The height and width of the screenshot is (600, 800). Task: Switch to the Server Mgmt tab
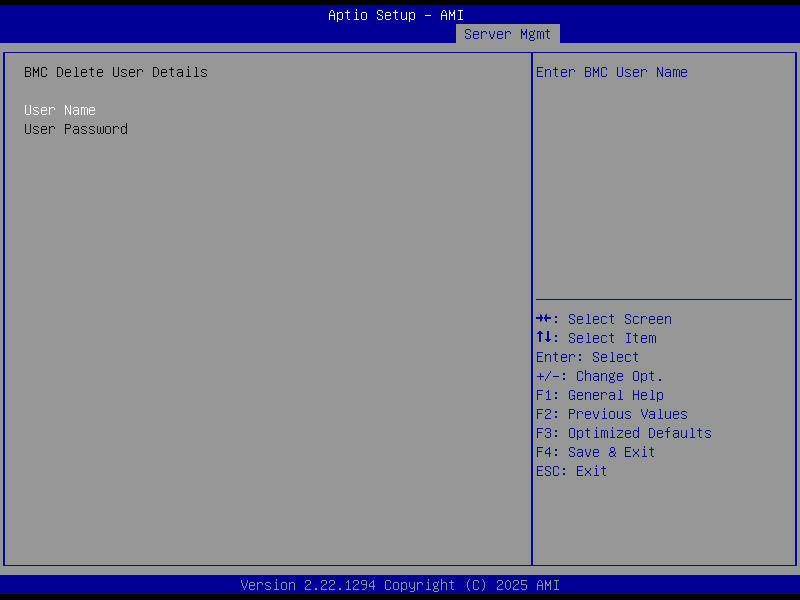[x=507, y=33]
